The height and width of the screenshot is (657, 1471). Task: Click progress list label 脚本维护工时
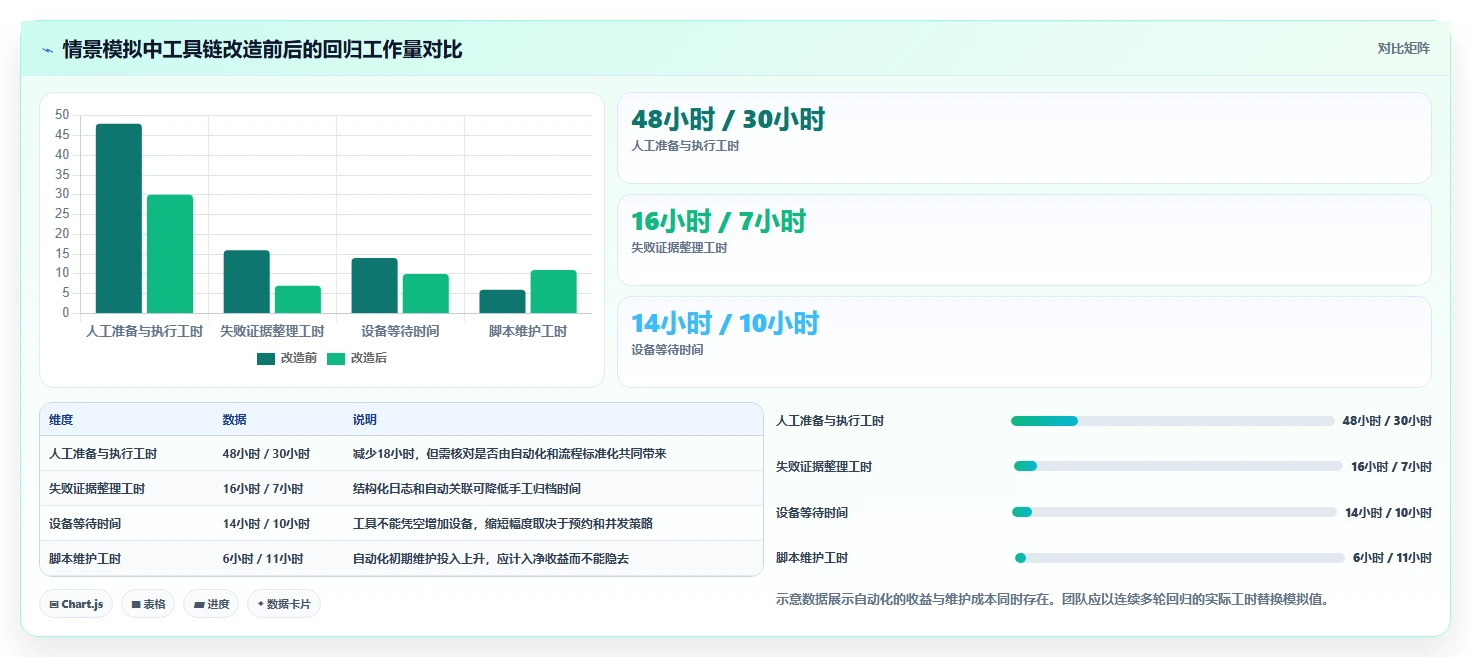point(812,558)
